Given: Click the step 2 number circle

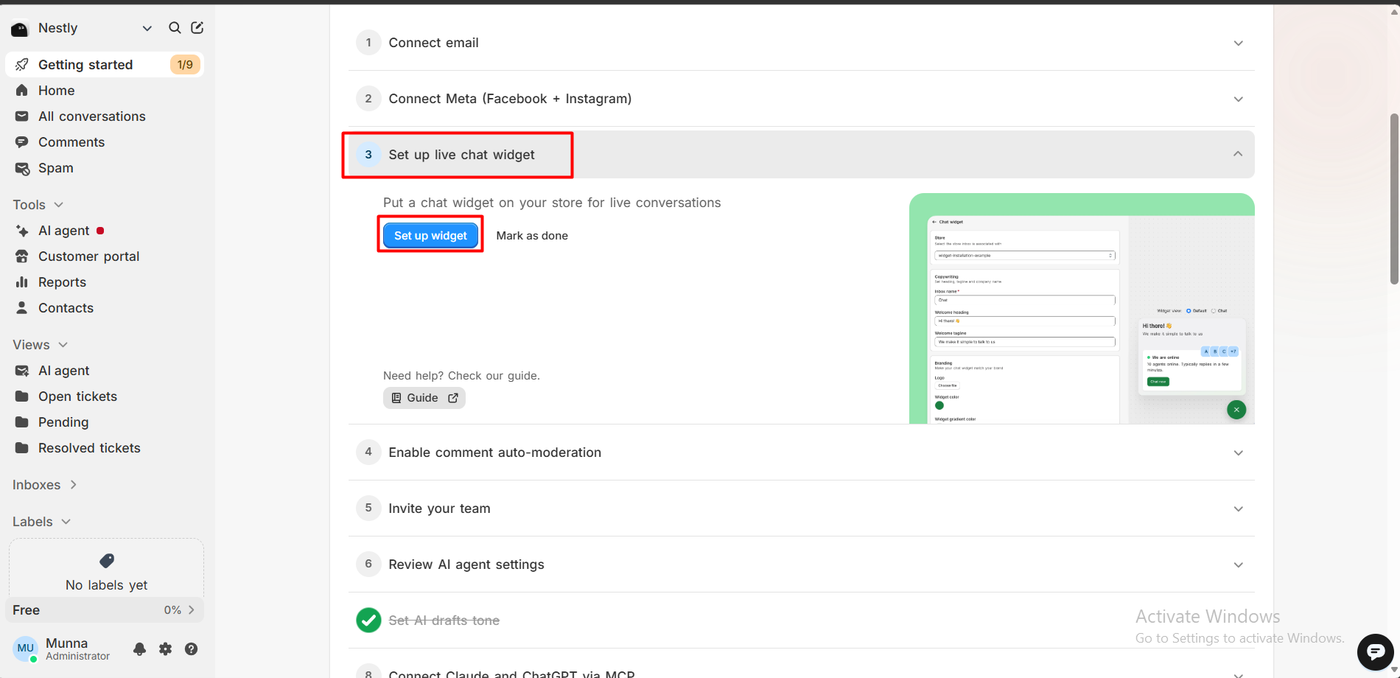Looking at the screenshot, I should point(368,99).
